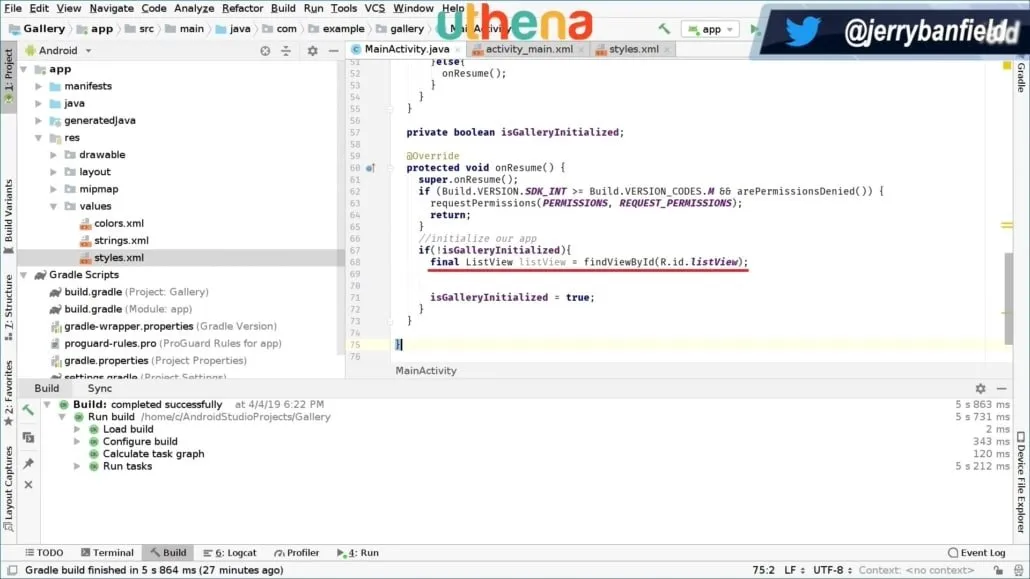Toggle the 7: Structure tool window

pos(9,308)
